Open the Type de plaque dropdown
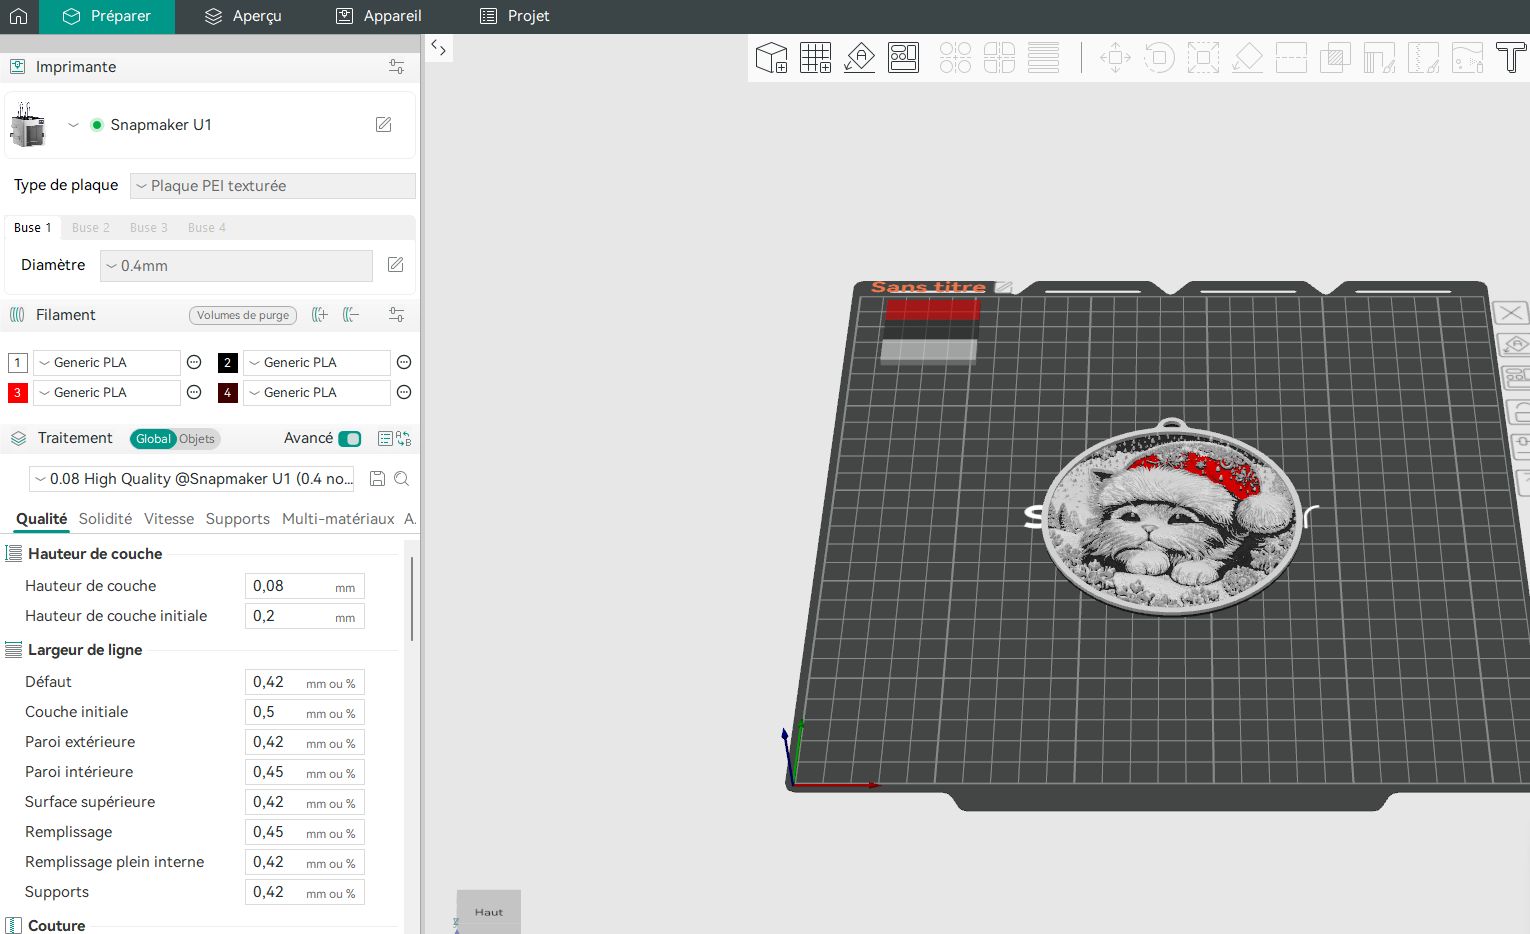The height and width of the screenshot is (934, 1530). tap(273, 186)
